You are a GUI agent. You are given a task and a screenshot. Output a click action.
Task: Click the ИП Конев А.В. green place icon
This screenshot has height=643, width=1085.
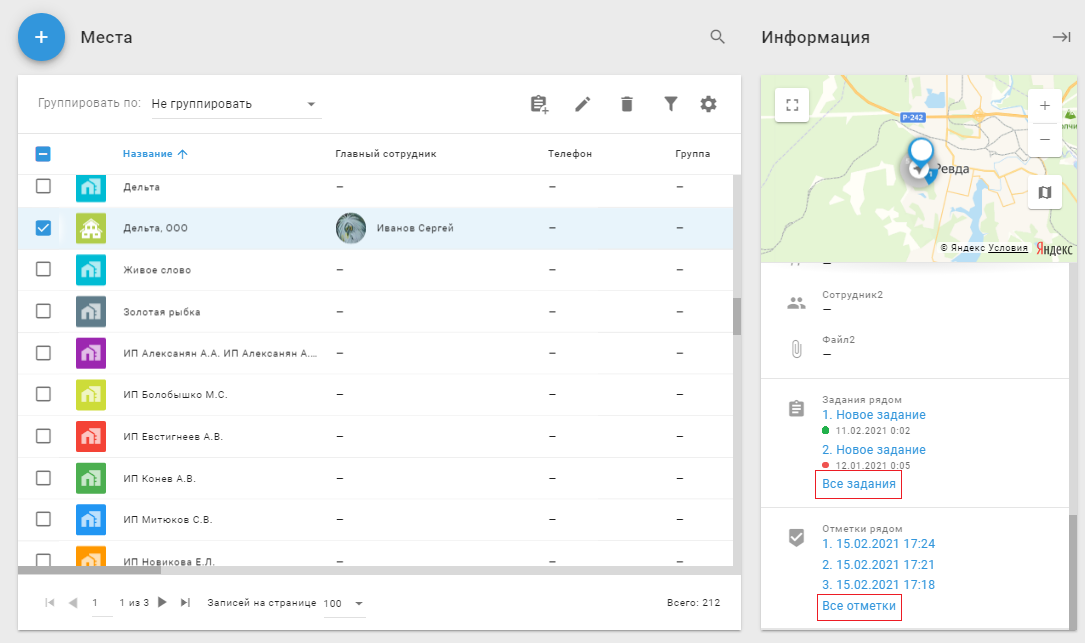[91, 478]
